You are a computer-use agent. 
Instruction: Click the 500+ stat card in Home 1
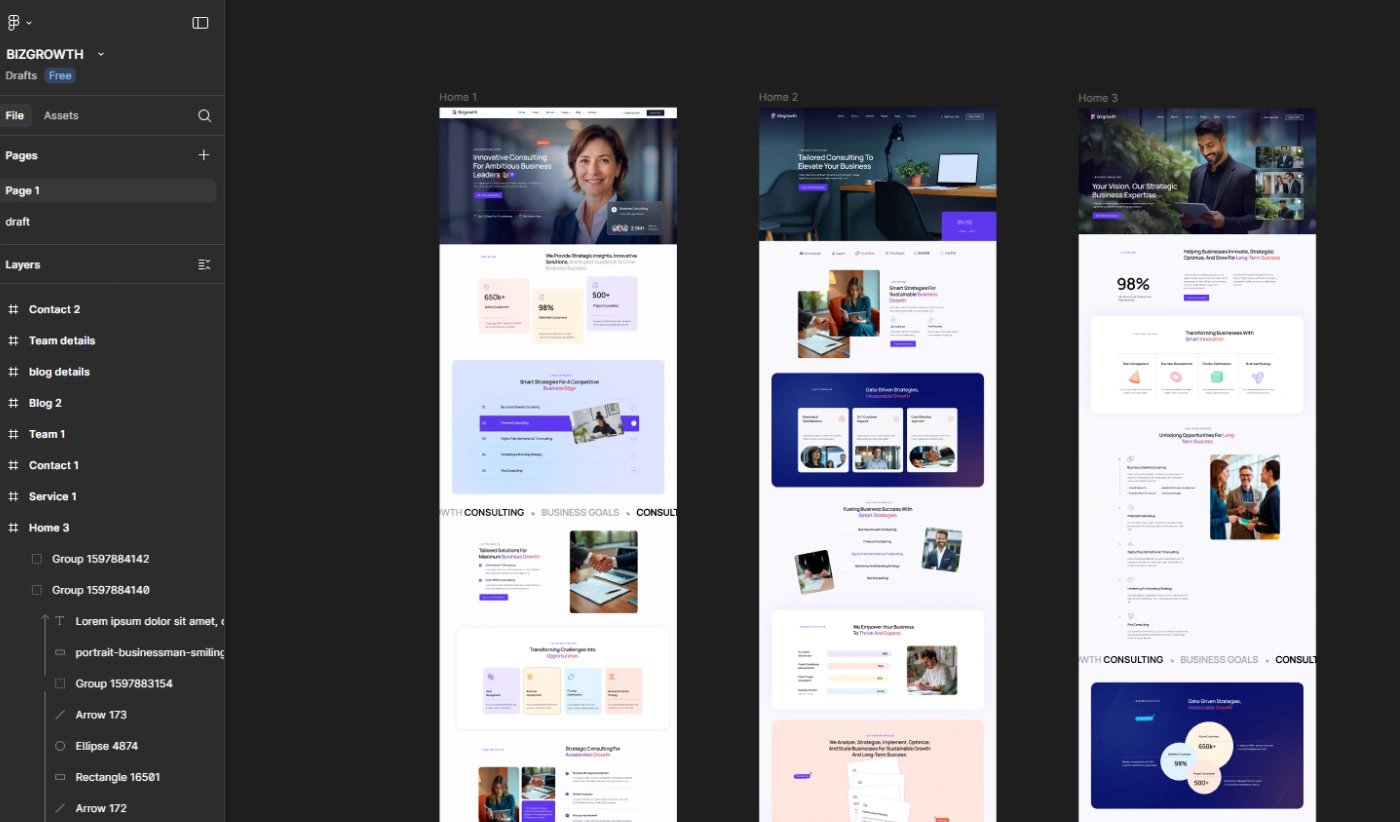pos(612,303)
